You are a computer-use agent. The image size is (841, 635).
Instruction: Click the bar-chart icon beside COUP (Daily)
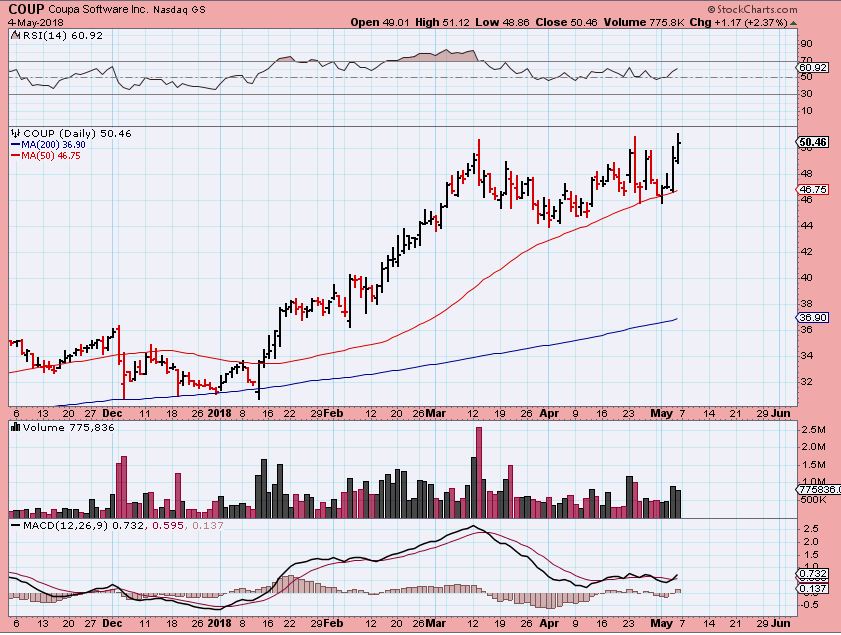click(16, 133)
